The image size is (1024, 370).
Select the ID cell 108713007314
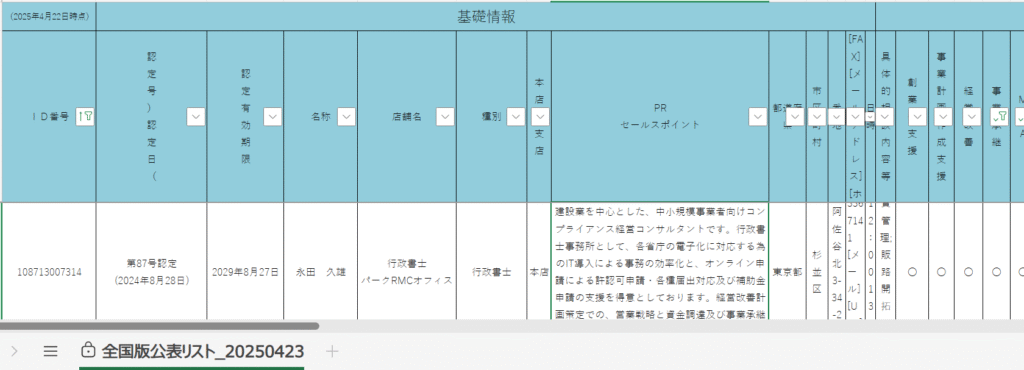[49, 272]
